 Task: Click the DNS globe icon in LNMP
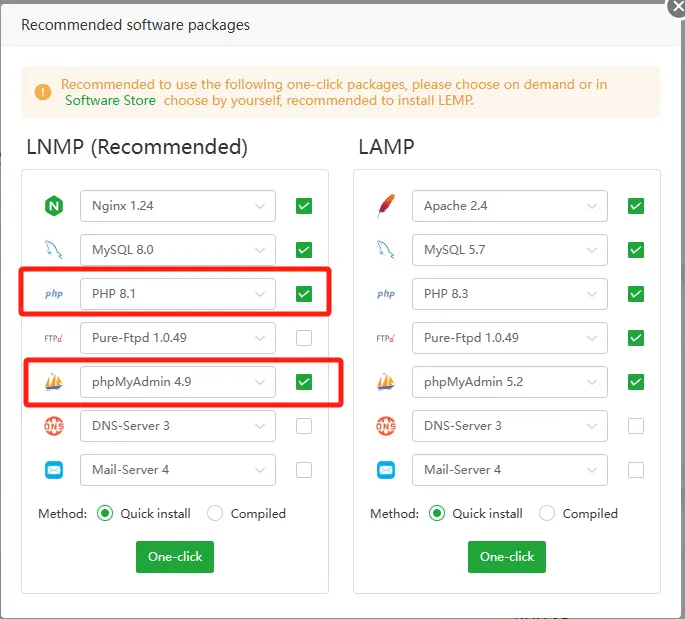click(x=54, y=426)
